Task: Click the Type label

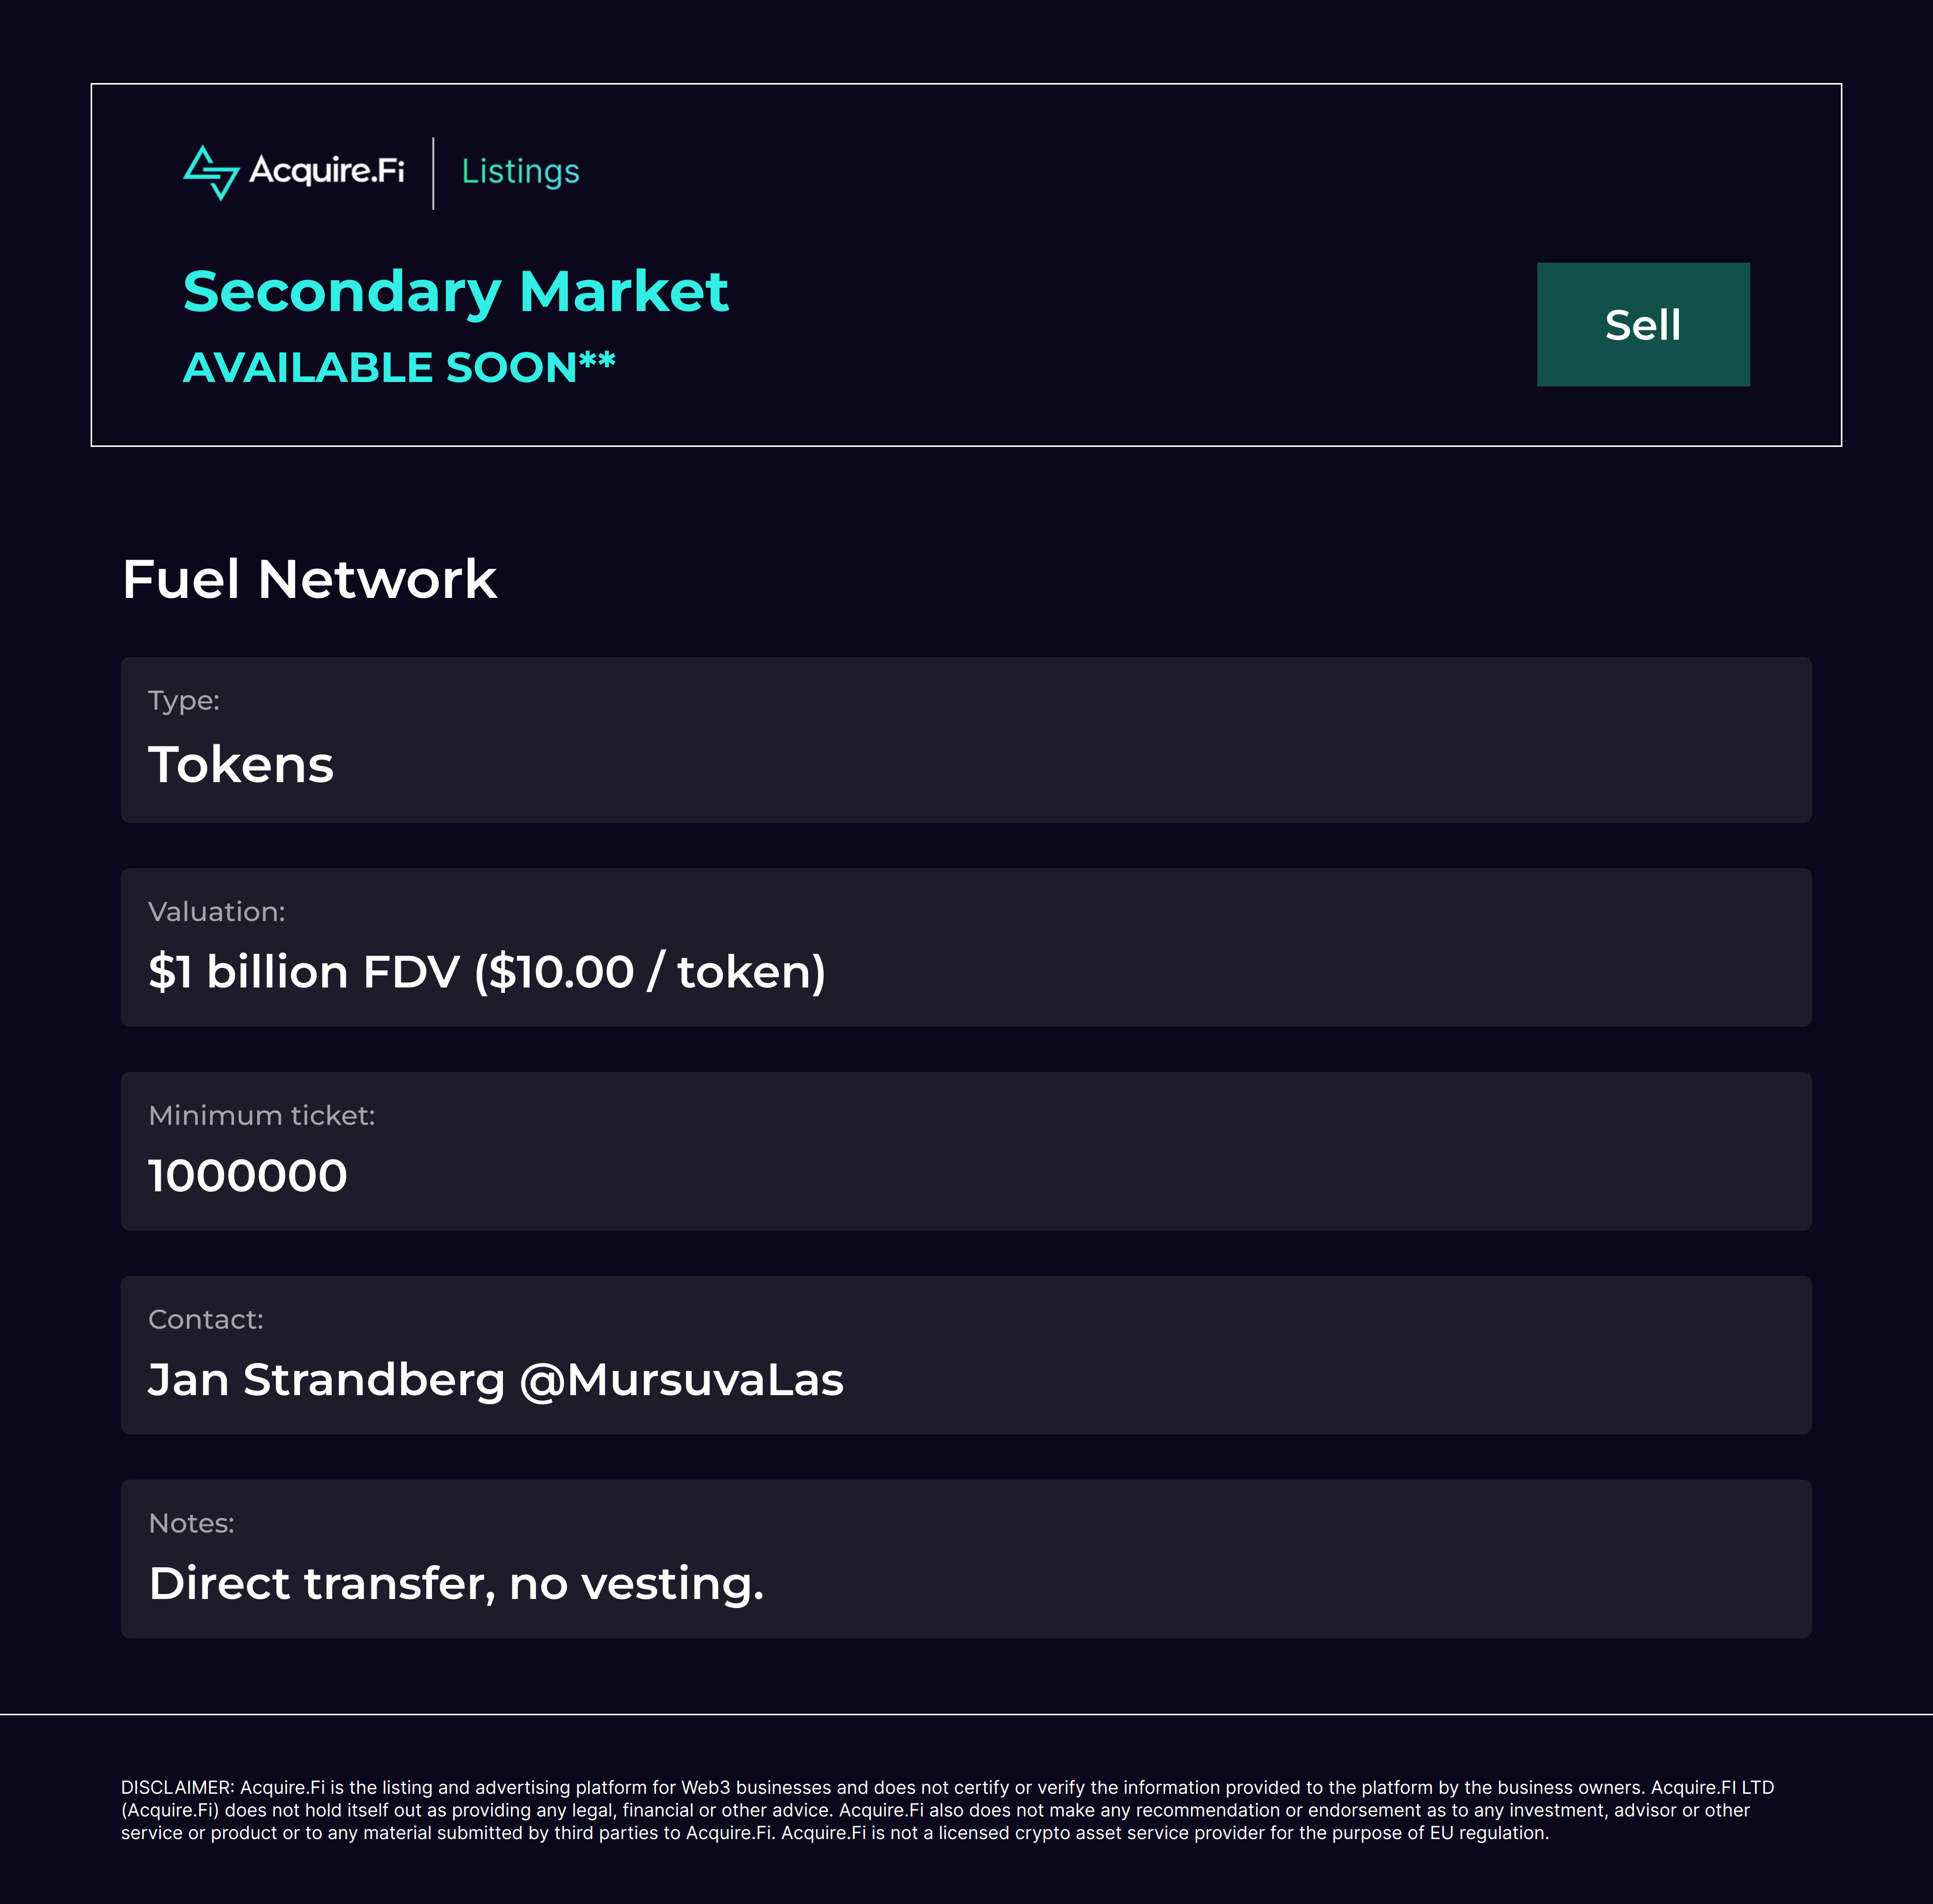Action: coord(184,701)
